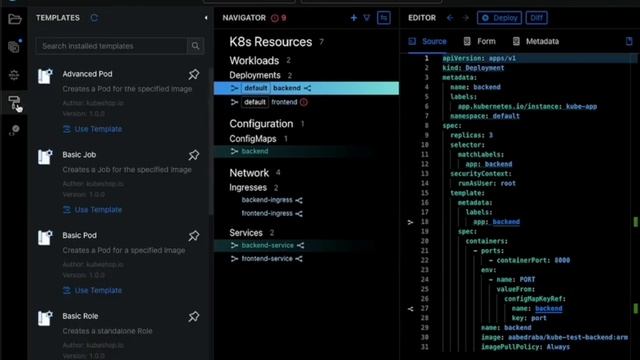Pin the Advanced Pod template
Viewport: 640px width, 360px height.
tap(194, 74)
